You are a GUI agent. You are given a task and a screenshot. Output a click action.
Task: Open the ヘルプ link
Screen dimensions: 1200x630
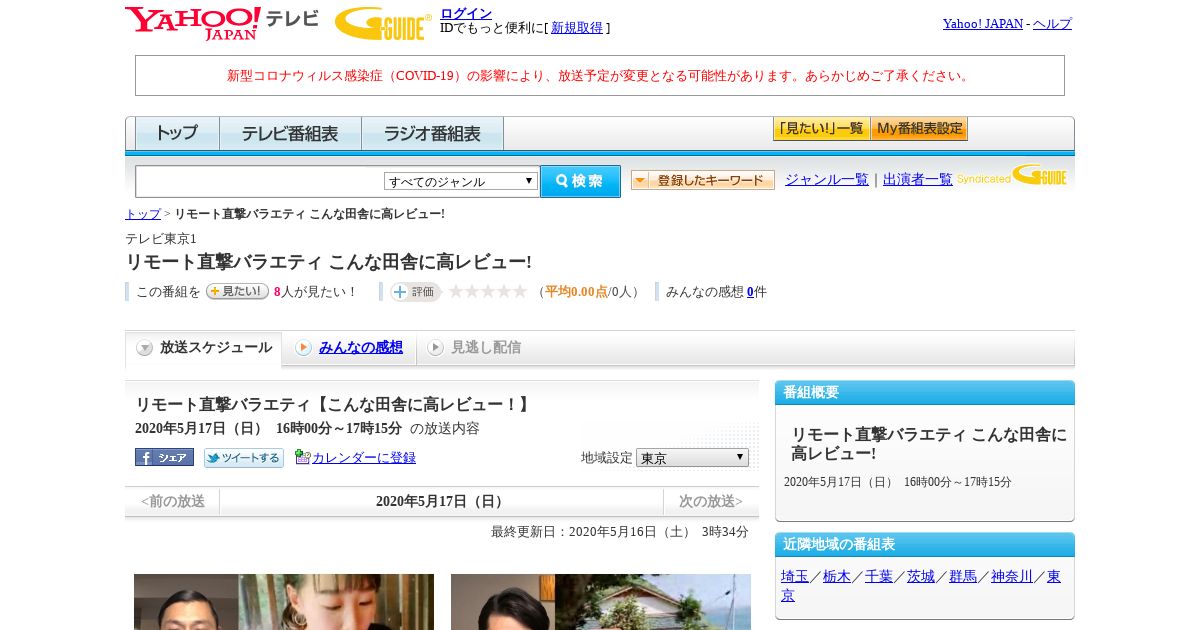point(1052,23)
